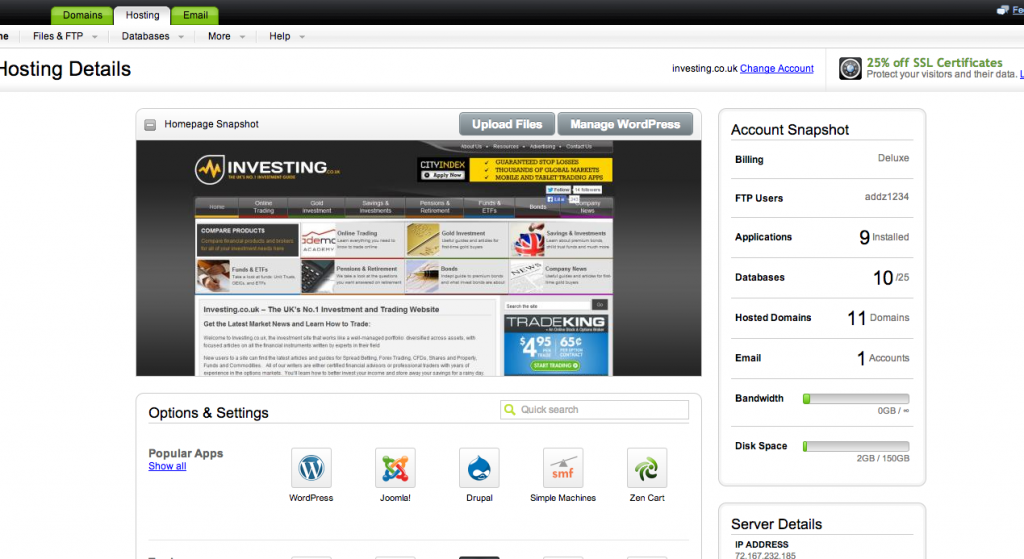Open the Simple Machines forum icon
The width and height of the screenshot is (1024, 559).
(x=563, y=468)
